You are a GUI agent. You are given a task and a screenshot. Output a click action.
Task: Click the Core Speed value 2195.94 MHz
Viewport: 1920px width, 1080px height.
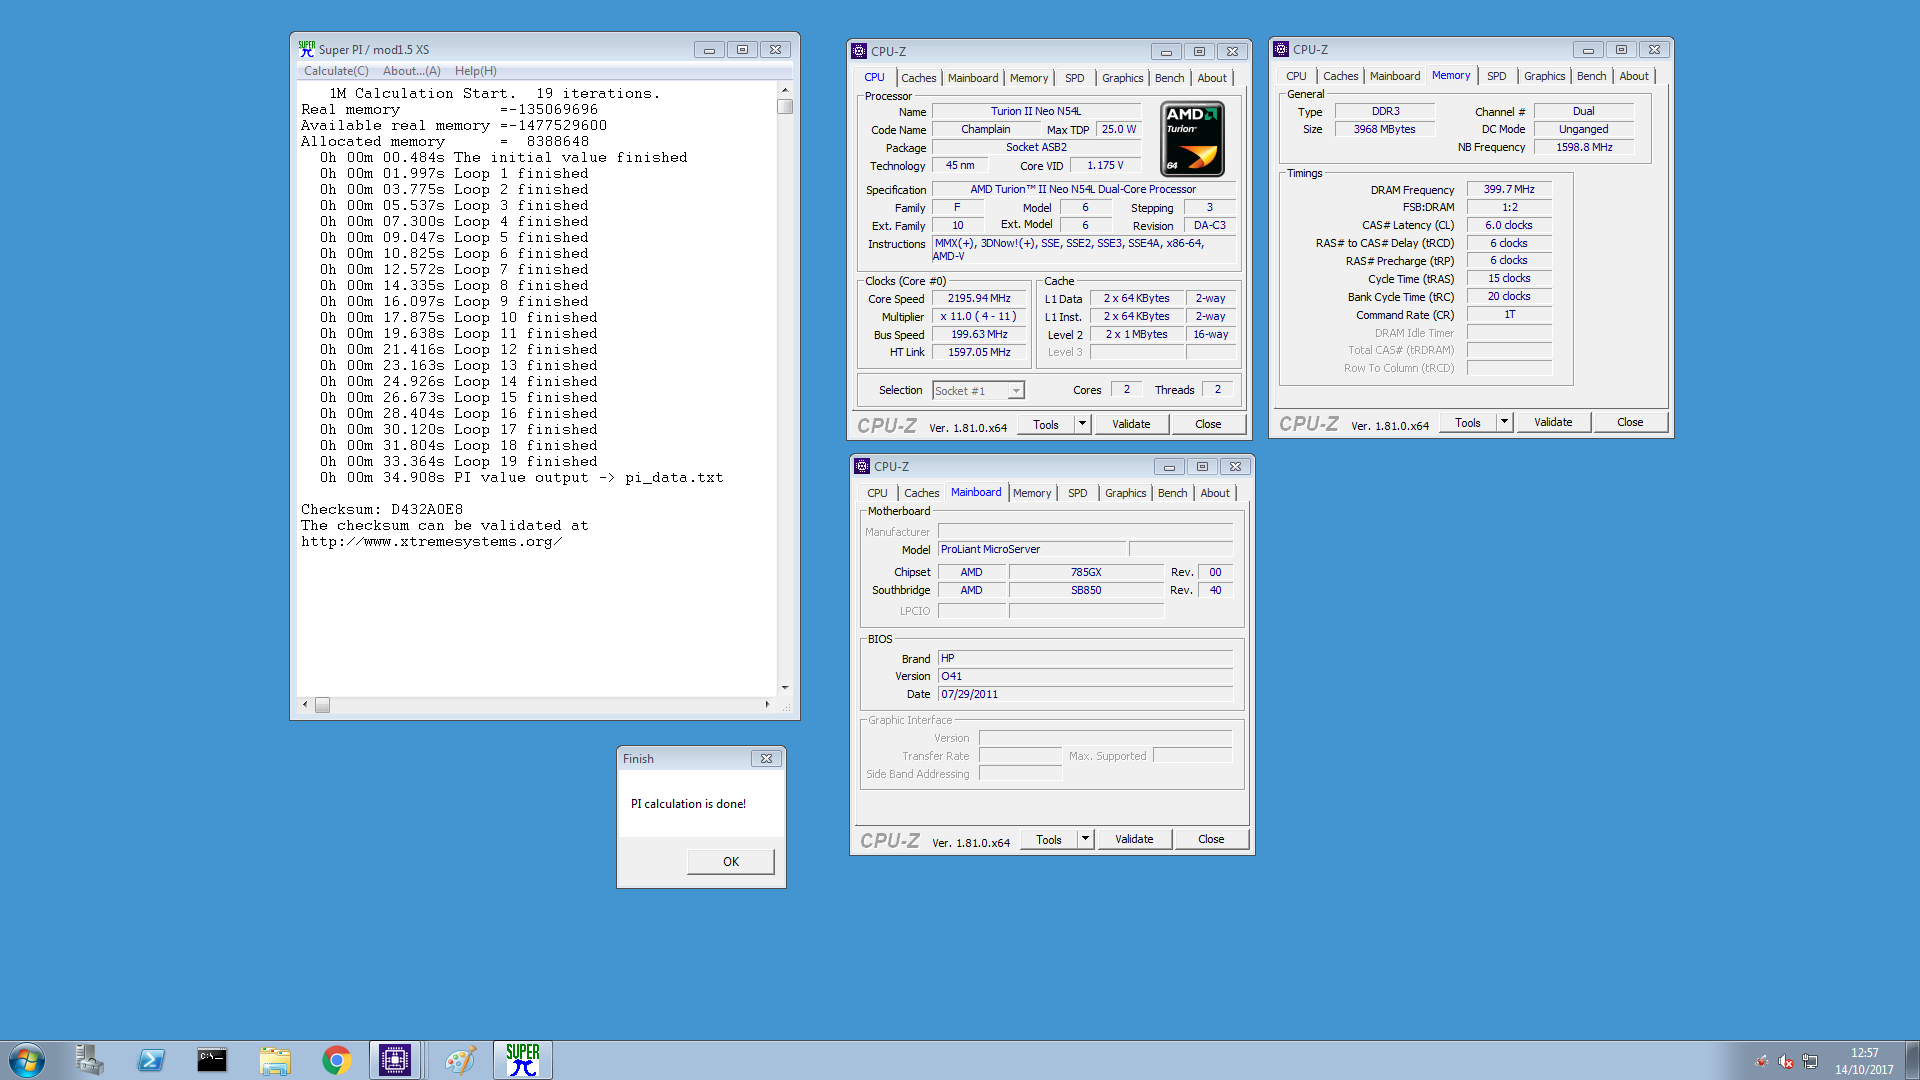click(x=979, y=299)
